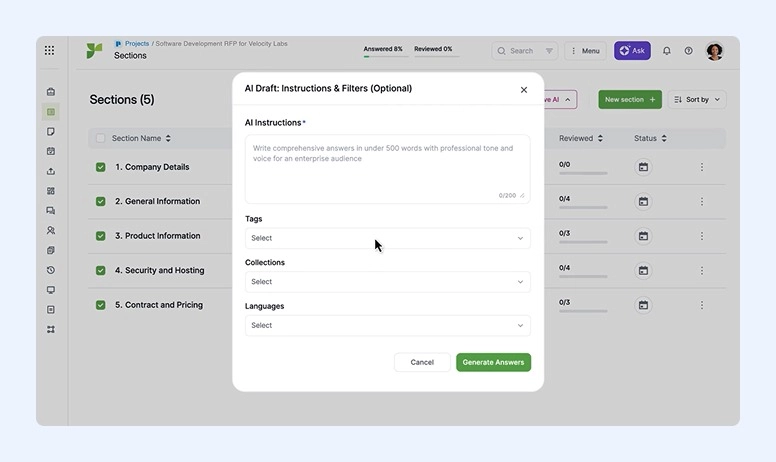Uncheck the Product Information checkbox
The height and width of the screenshot is (462, 776).
click(100, 236)
